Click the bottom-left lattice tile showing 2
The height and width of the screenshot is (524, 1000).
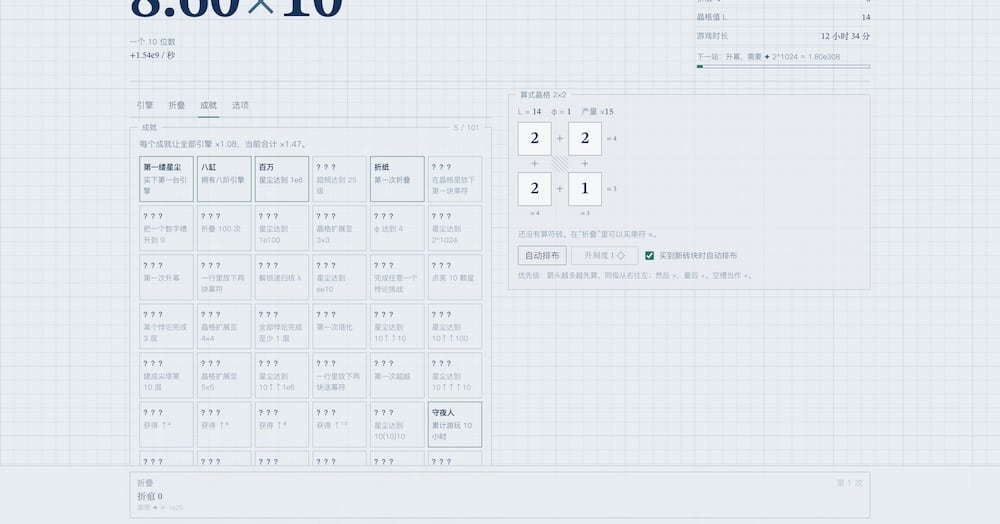tap(534, 189)
